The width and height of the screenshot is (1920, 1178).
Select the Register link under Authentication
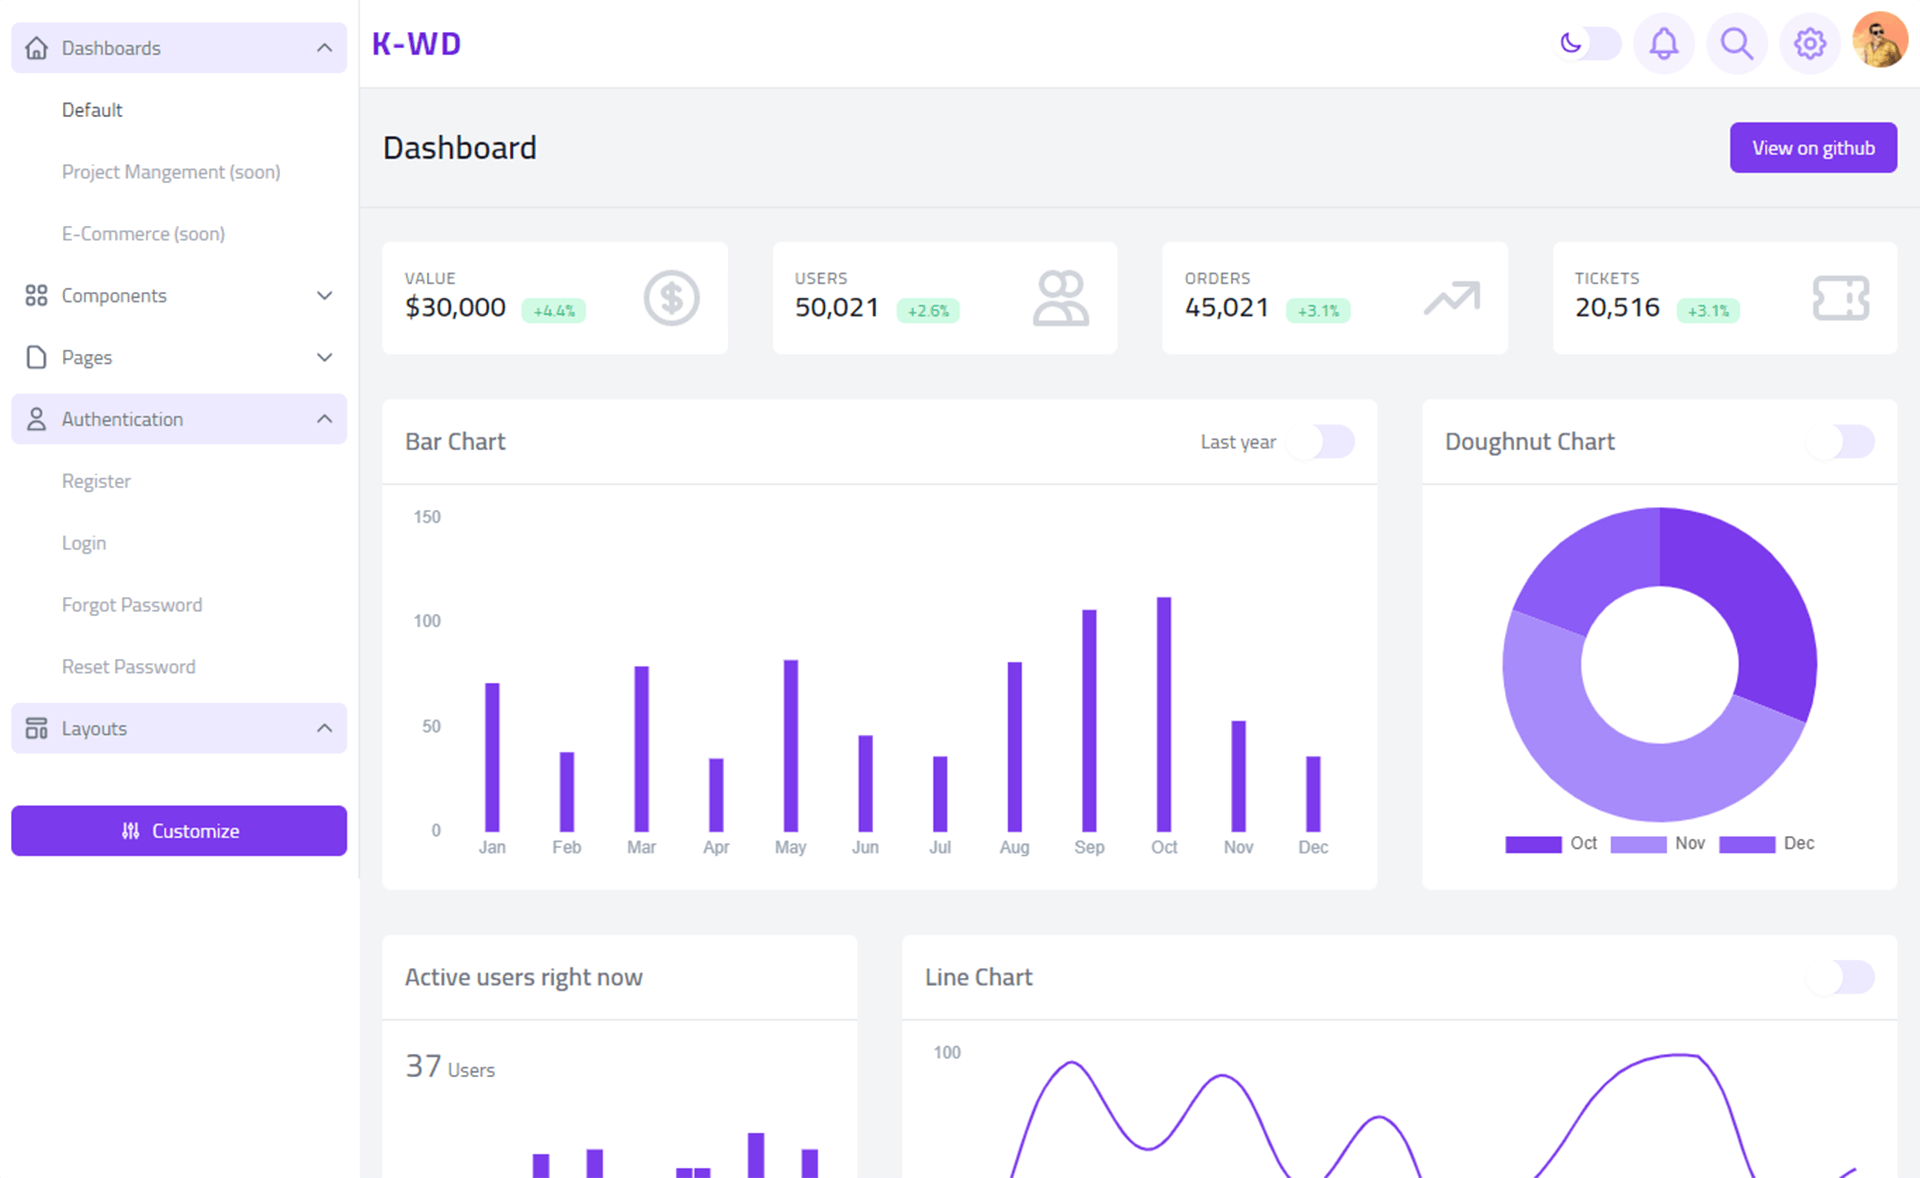point(95,480)
